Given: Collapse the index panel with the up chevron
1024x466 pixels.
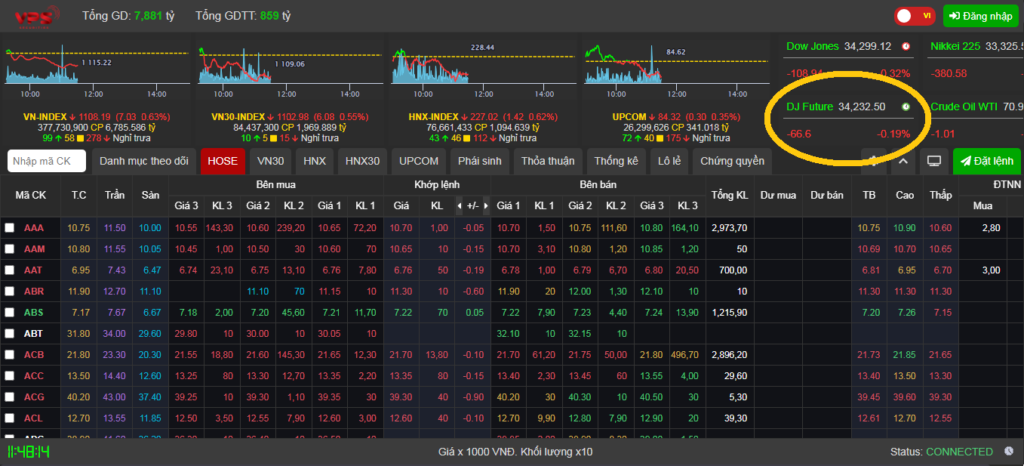Looking at the screenshot, I should 903,161.
